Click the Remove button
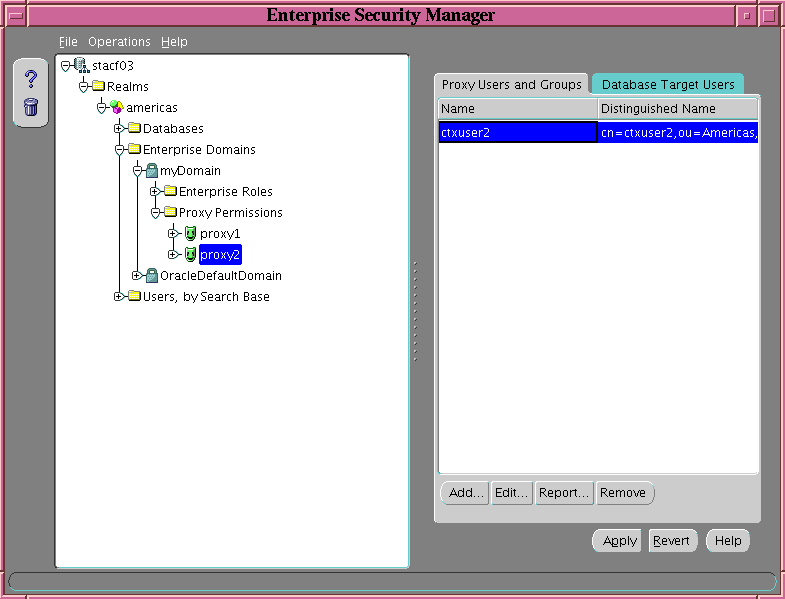The image size is (785, 599). click(625, 493)
